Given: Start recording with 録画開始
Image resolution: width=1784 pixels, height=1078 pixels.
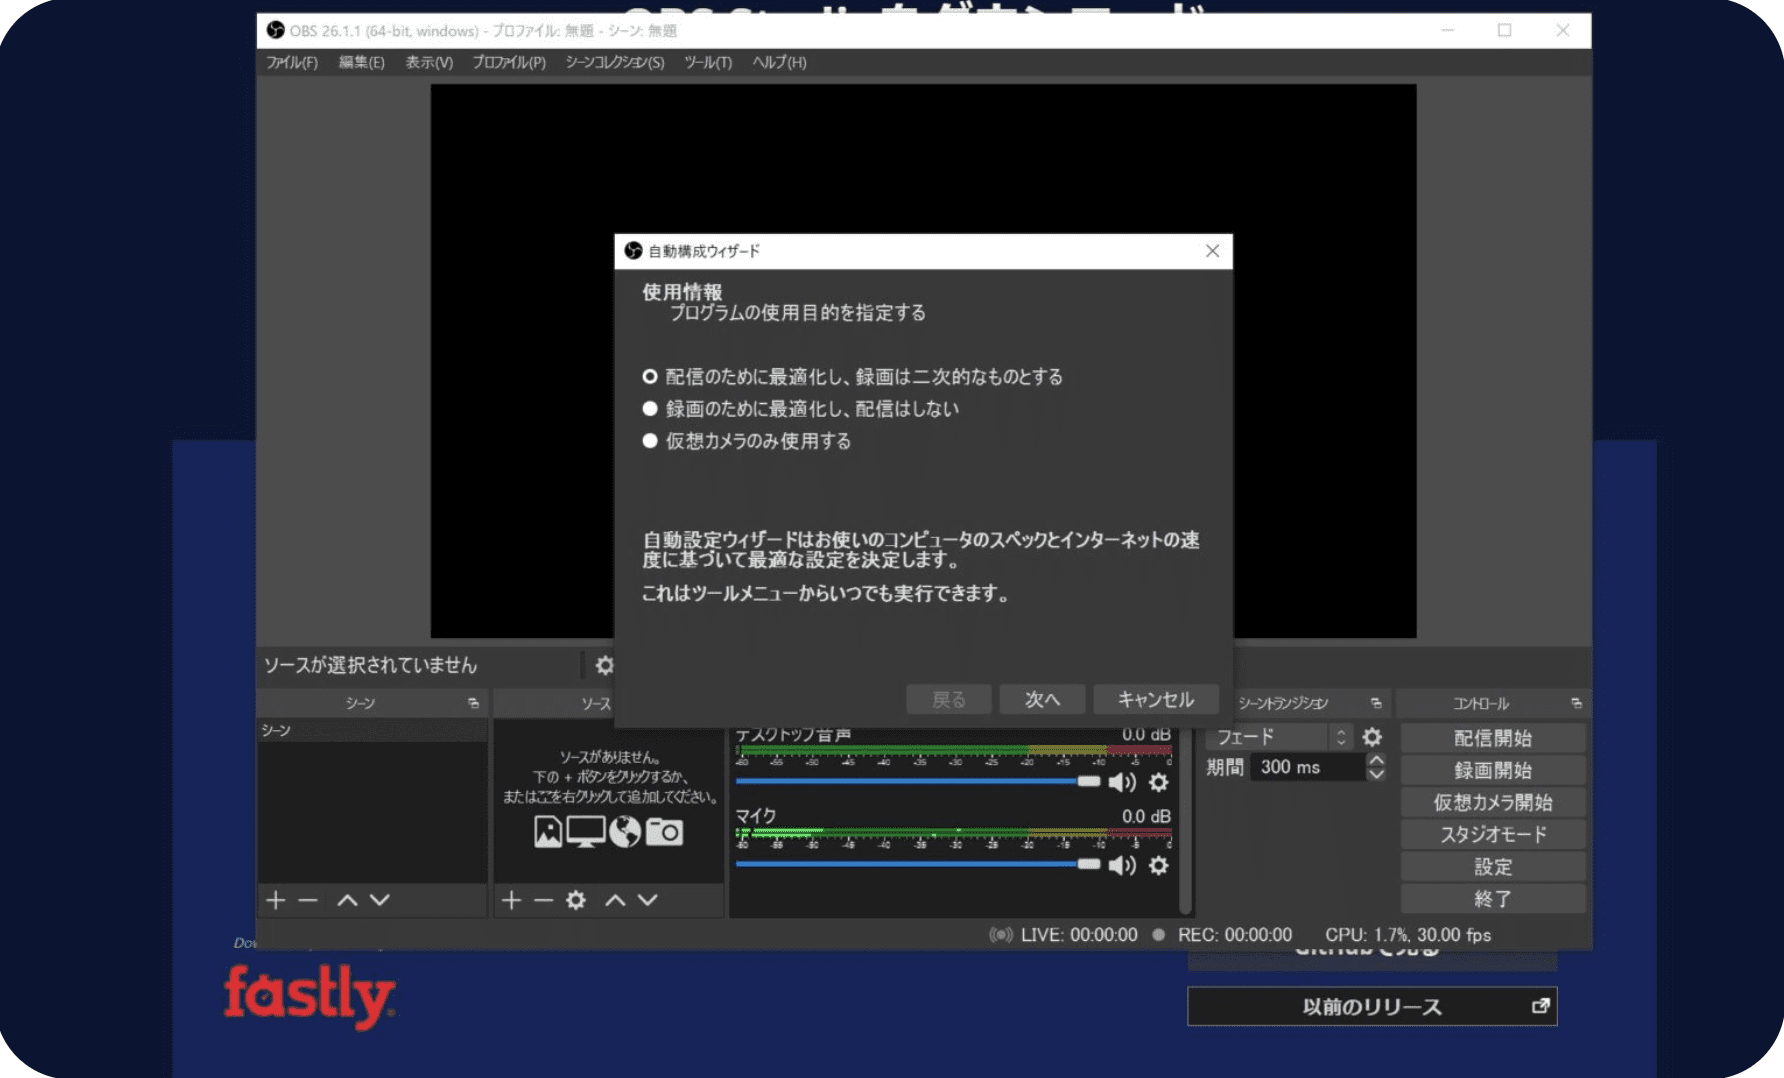Looking at the screenshot, I should click(1493, 770).
